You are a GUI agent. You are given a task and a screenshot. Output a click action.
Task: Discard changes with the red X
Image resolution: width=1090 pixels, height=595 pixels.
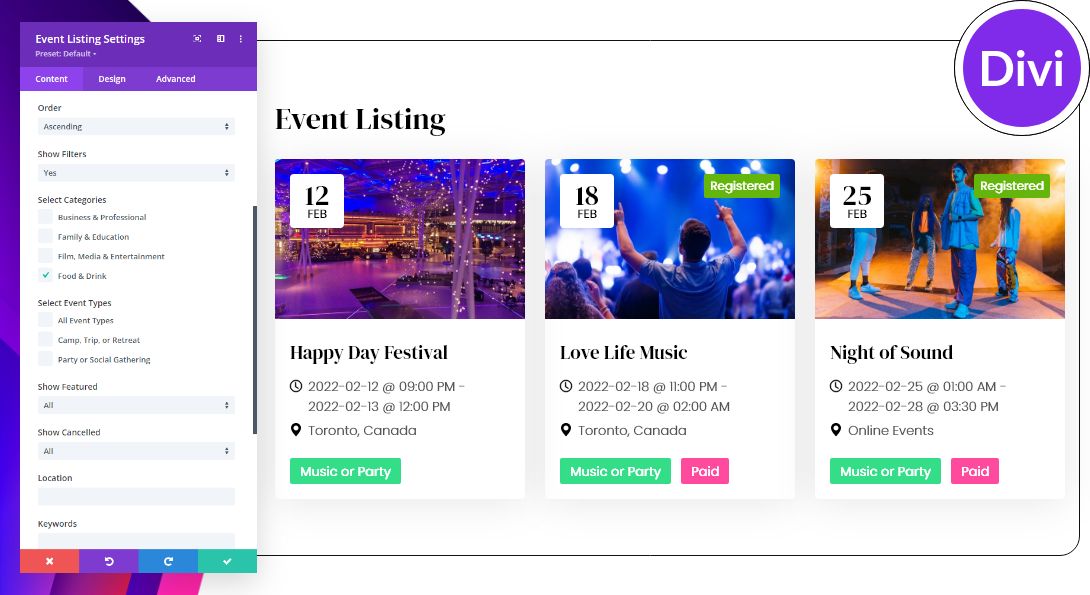point(49,562)
